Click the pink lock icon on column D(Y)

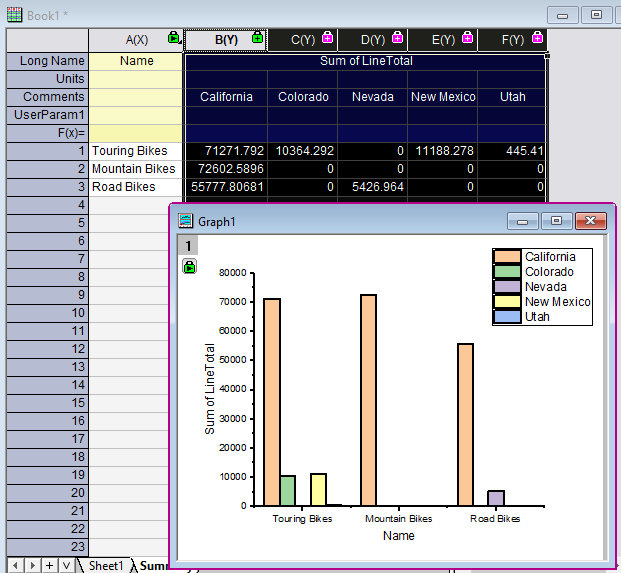click(x=397, y=39)
